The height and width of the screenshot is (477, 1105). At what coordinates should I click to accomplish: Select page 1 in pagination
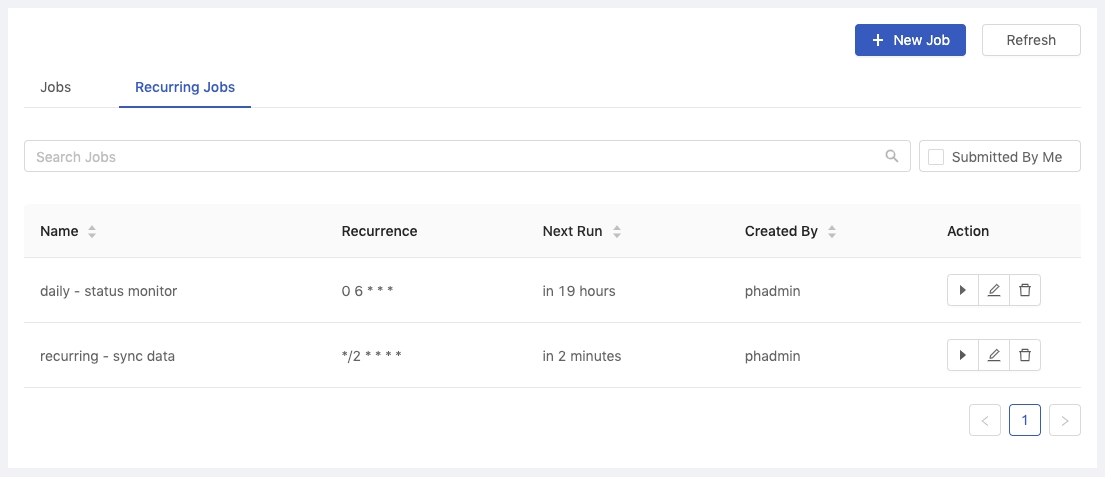click(x=1025, y=421)
